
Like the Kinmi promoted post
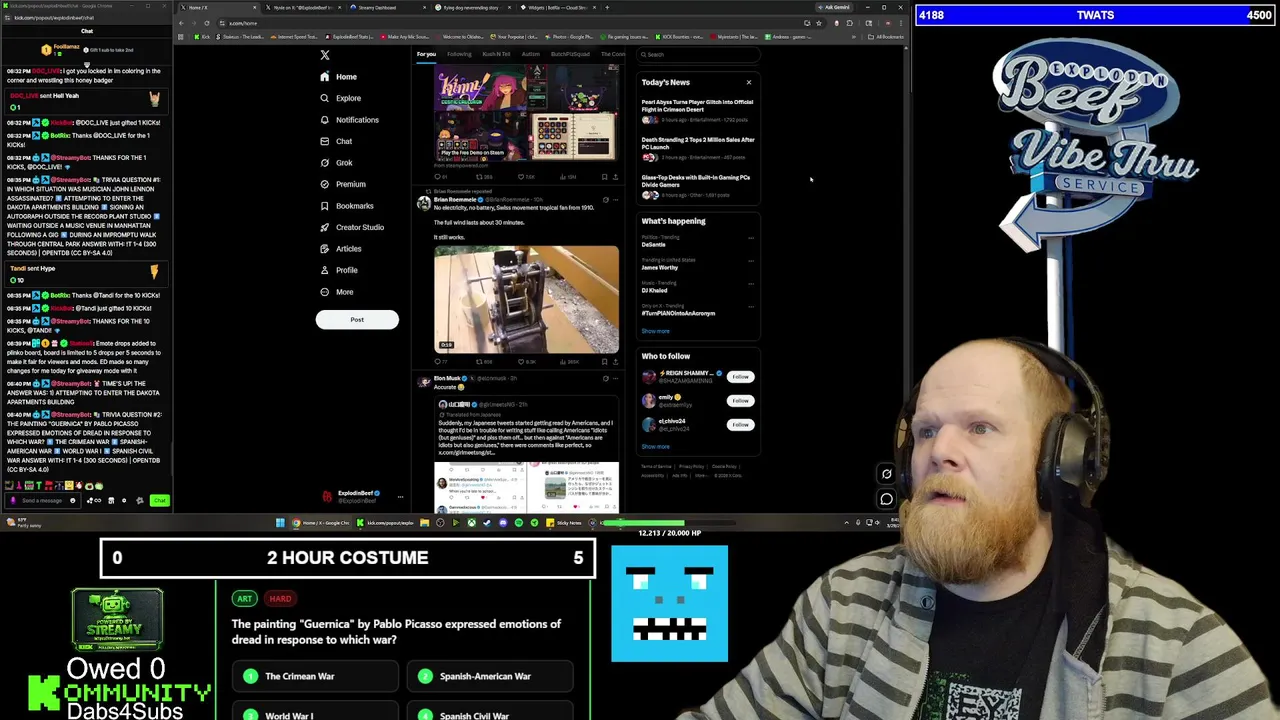point(523,177)
